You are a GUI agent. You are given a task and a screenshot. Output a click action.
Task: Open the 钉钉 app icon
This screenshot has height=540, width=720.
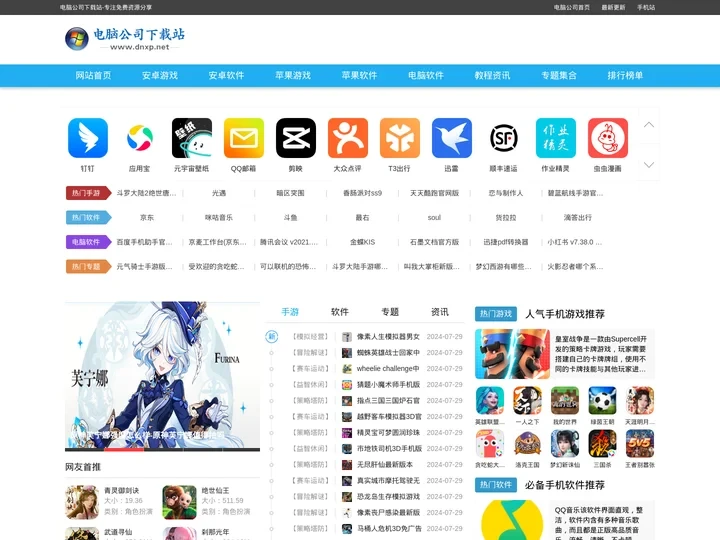(x=88, y=138)
